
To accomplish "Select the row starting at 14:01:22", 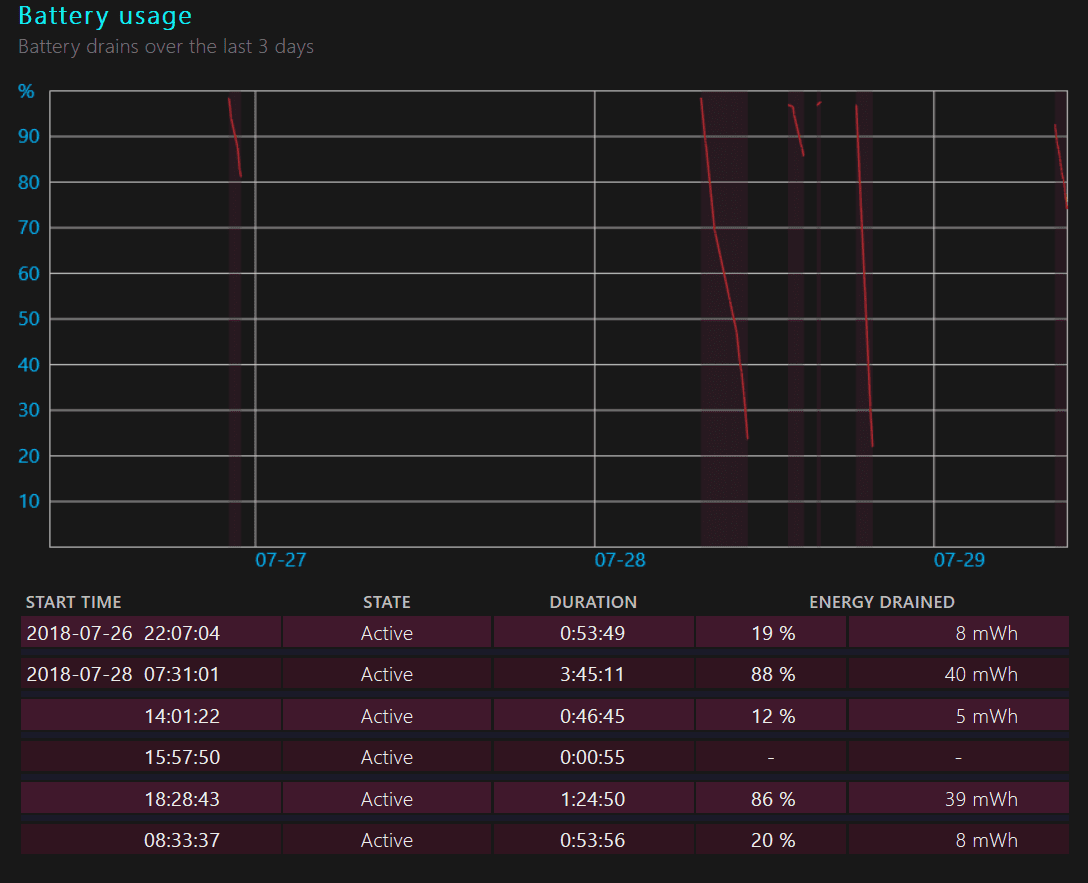I will pyautogui.click(x=181, y=716).
